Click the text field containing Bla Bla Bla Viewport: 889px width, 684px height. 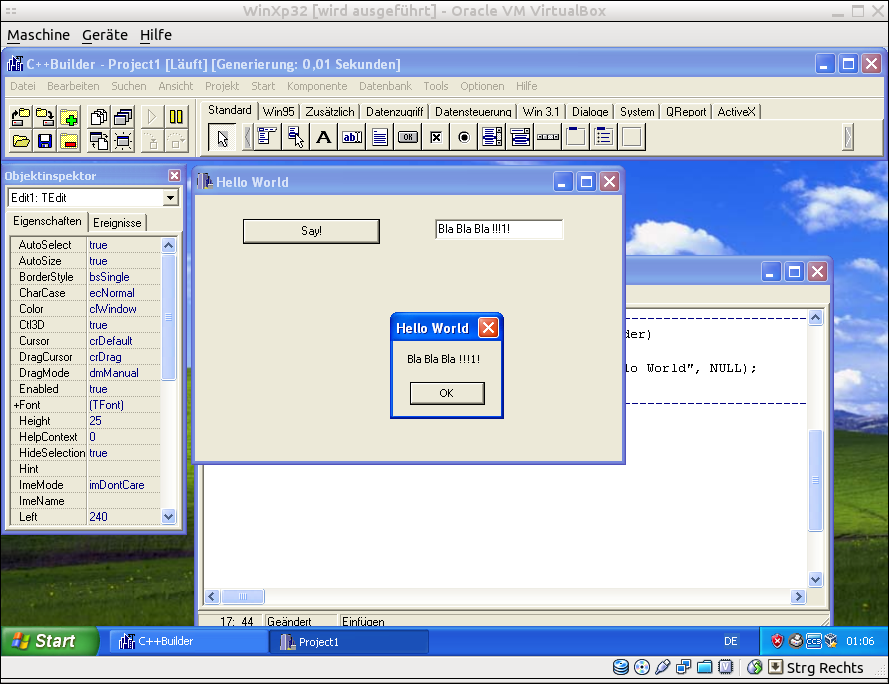(499, 229)
